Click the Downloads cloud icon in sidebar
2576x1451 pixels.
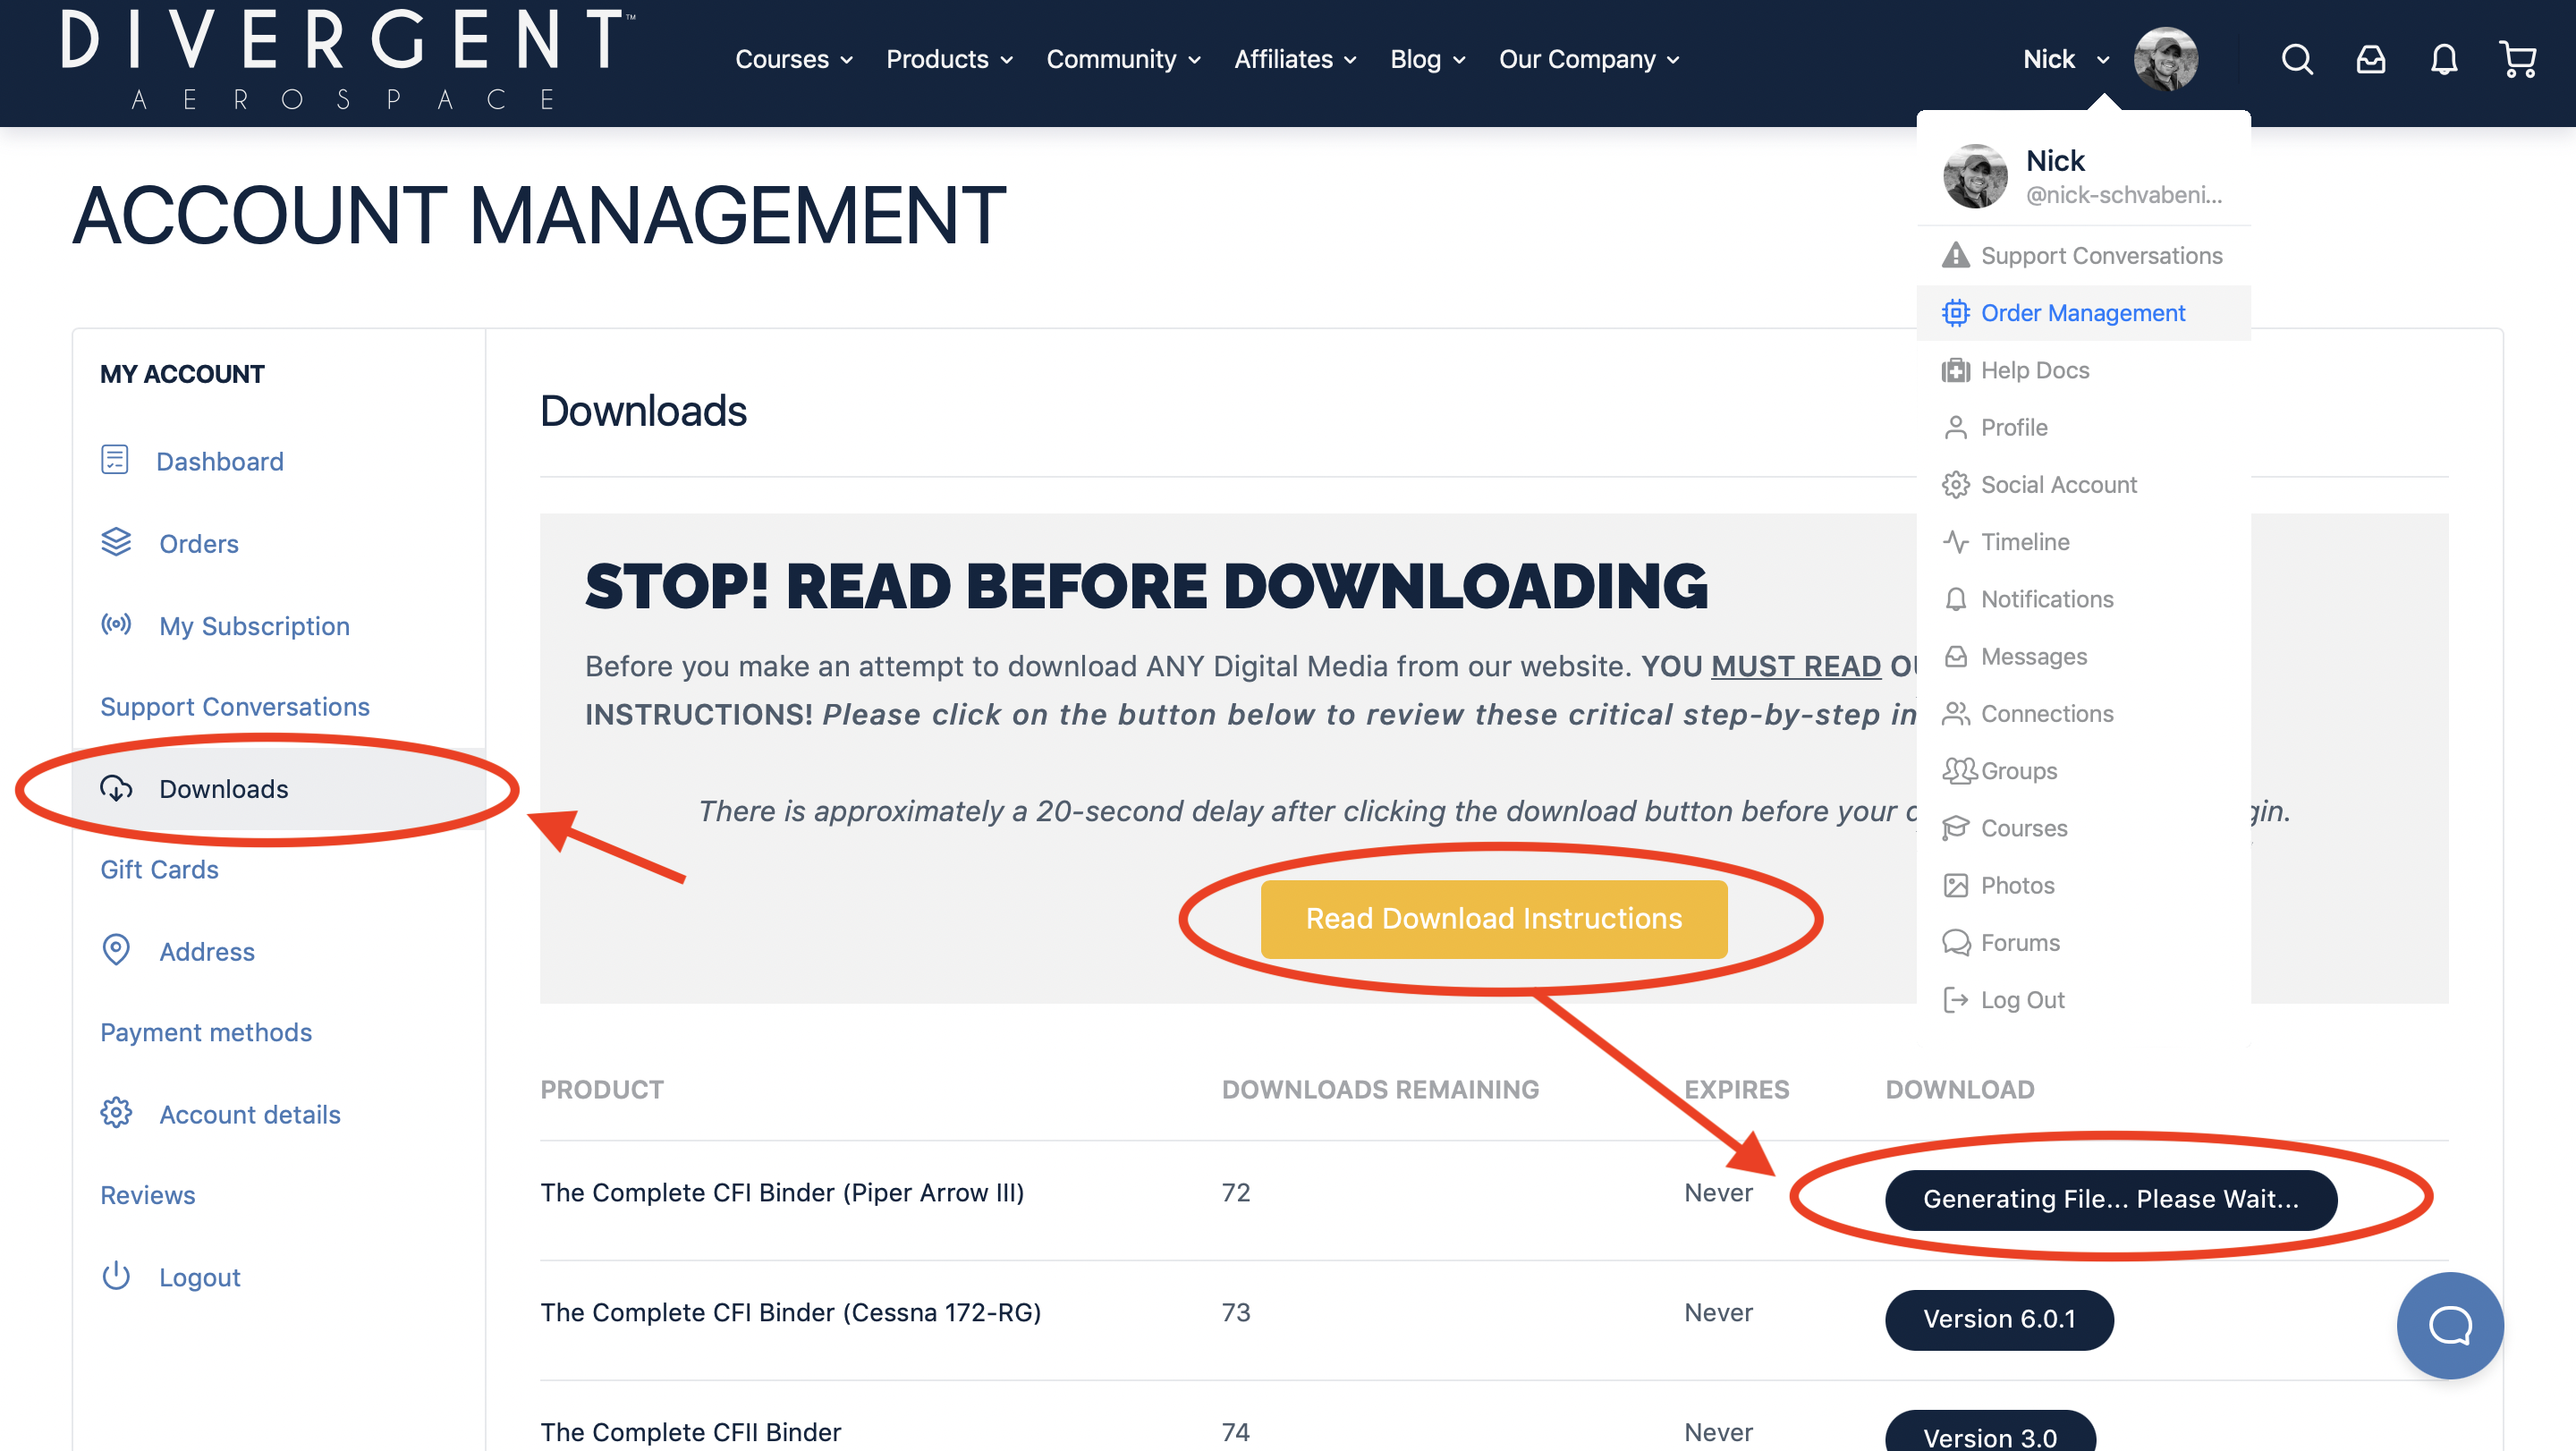tap(116, 789)
